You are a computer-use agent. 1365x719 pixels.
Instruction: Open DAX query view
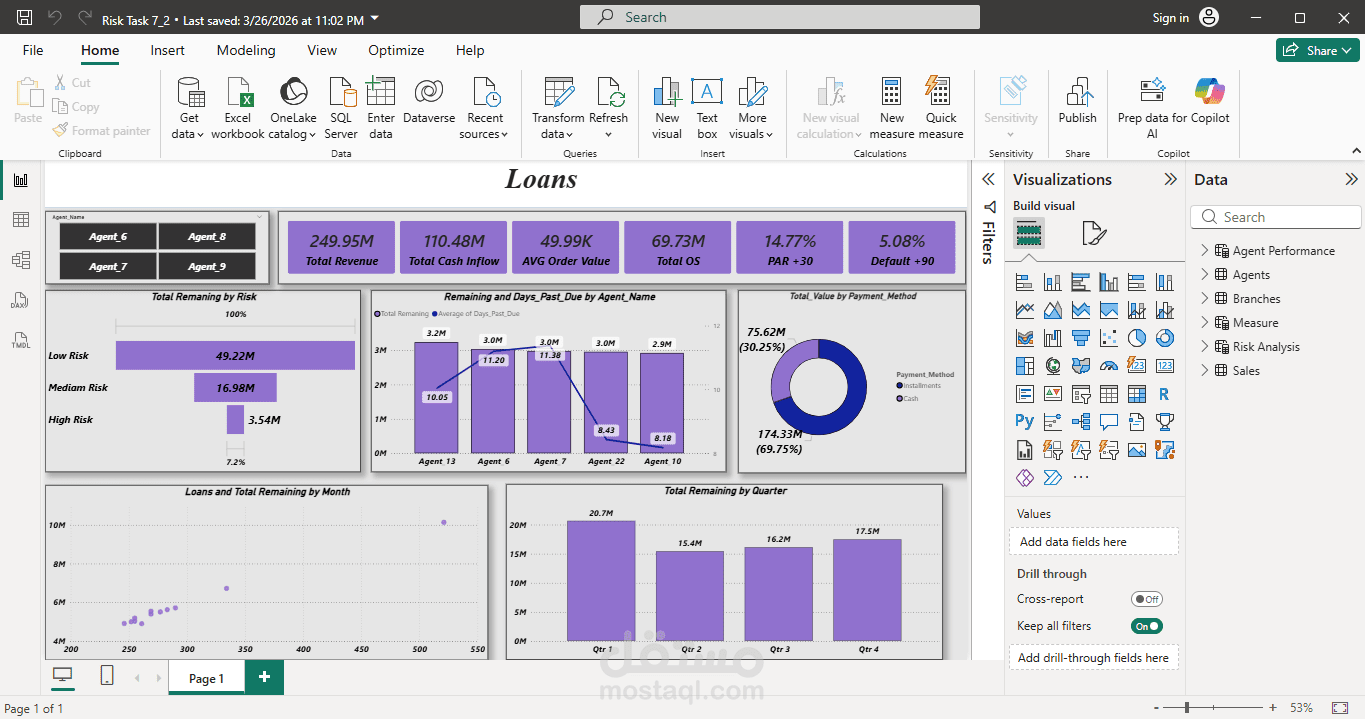21,300
